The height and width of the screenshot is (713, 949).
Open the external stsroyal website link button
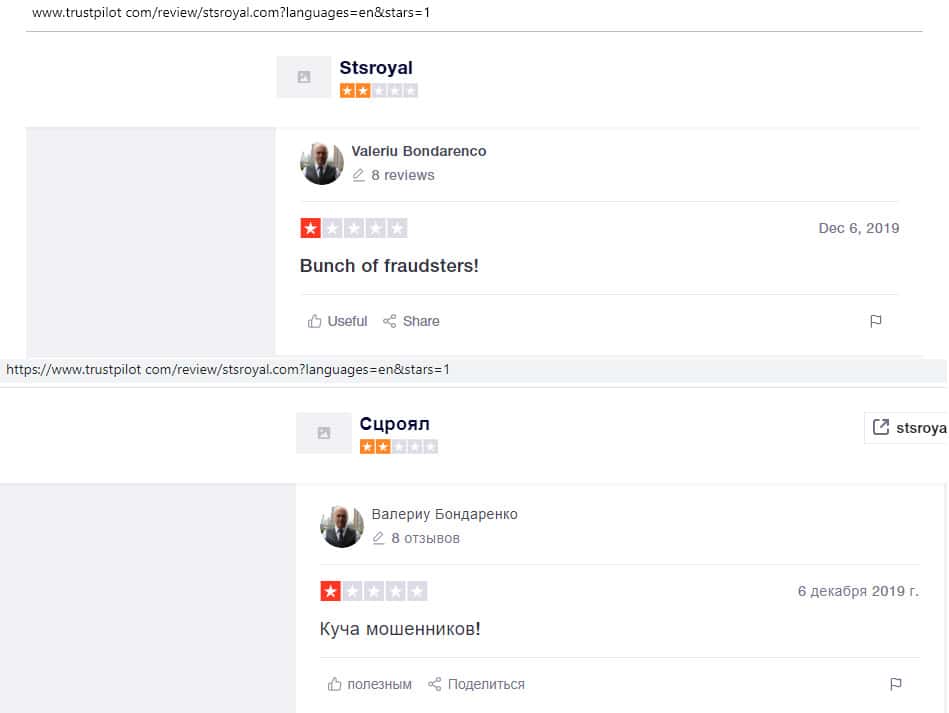(906, 427)
